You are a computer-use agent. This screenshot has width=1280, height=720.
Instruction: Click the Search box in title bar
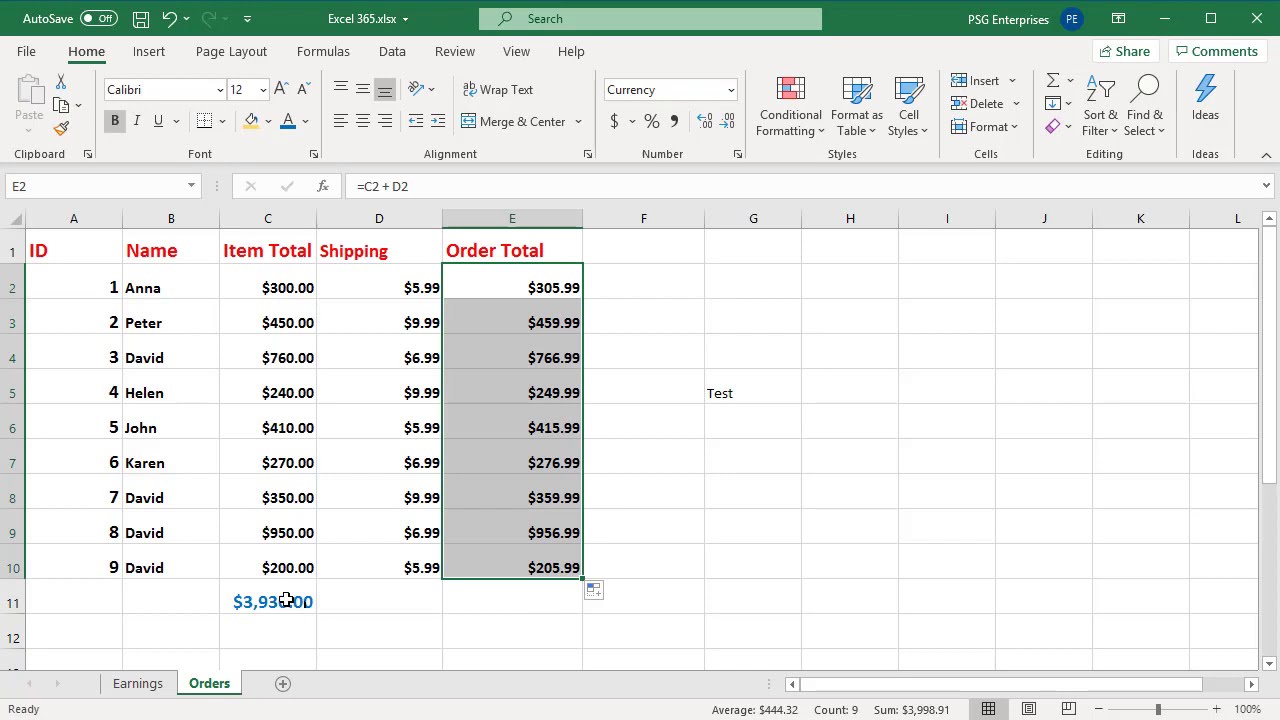coord(650,18)
